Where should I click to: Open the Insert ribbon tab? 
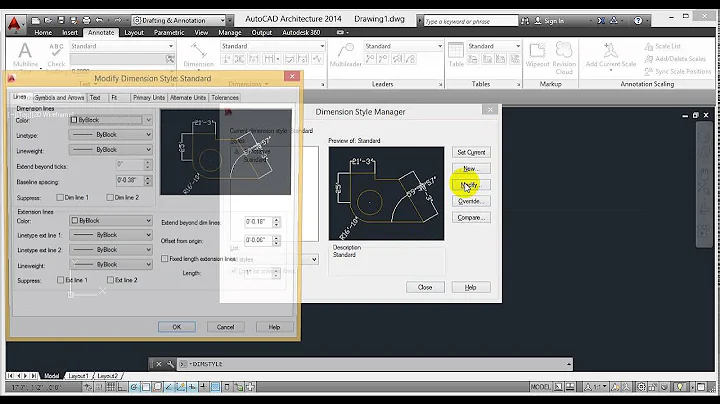[x=70, y=33]
